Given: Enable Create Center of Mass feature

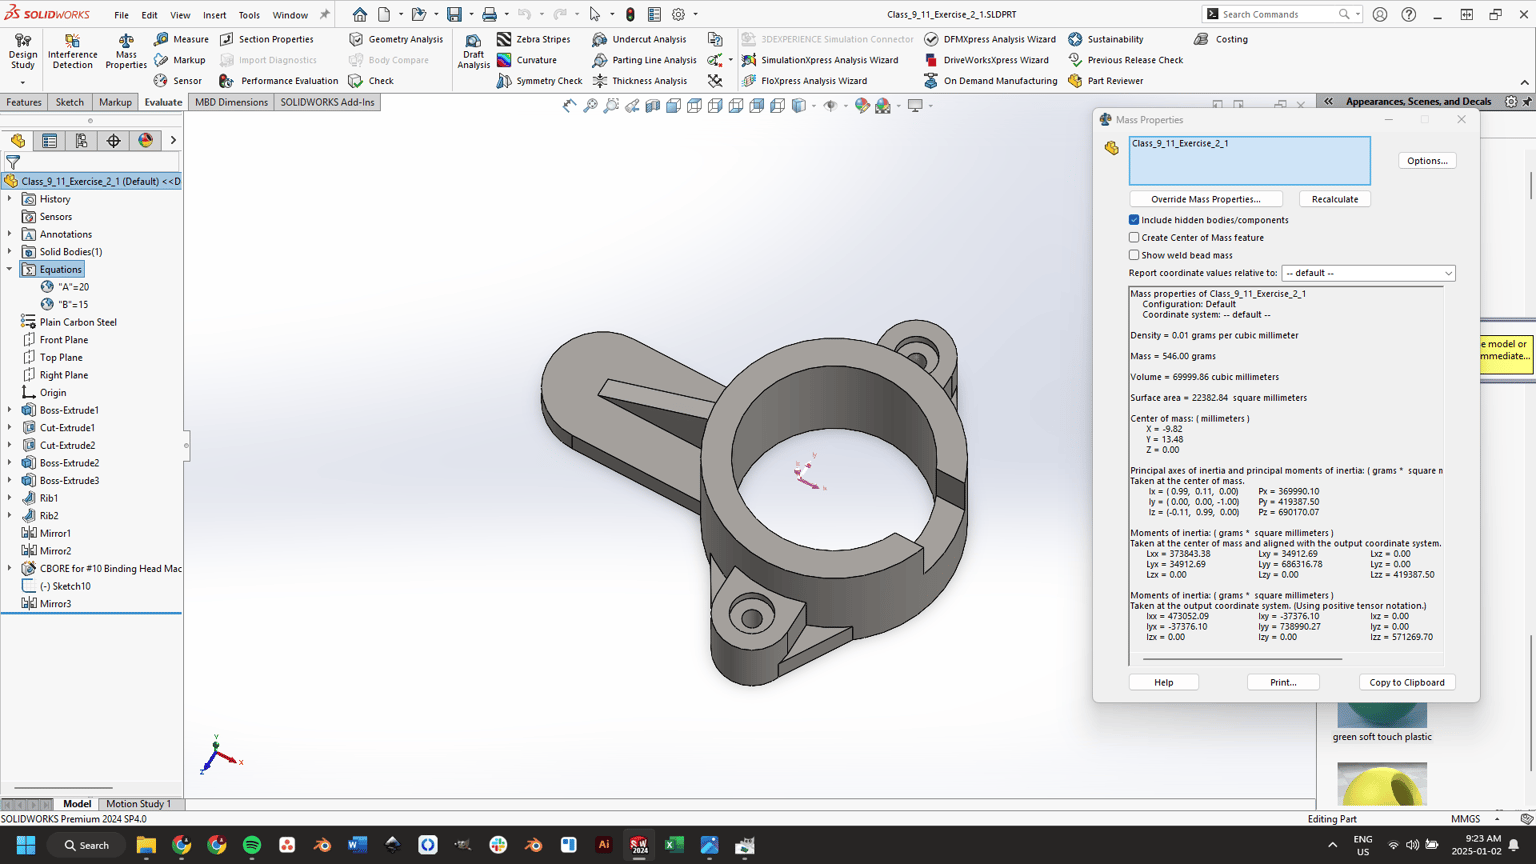Looking at the screenshot, I should click(x=1134, y=238).
